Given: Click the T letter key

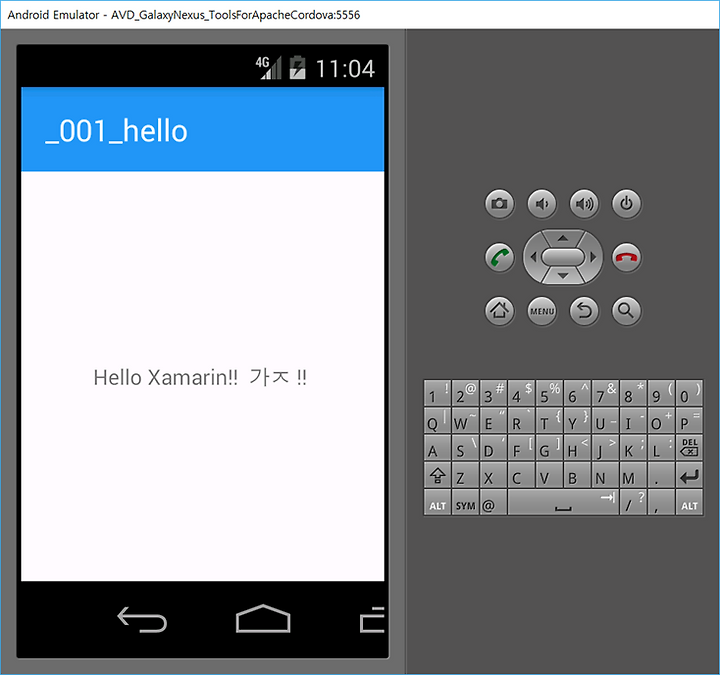Looking at the screenshot, I should (550, 420).
